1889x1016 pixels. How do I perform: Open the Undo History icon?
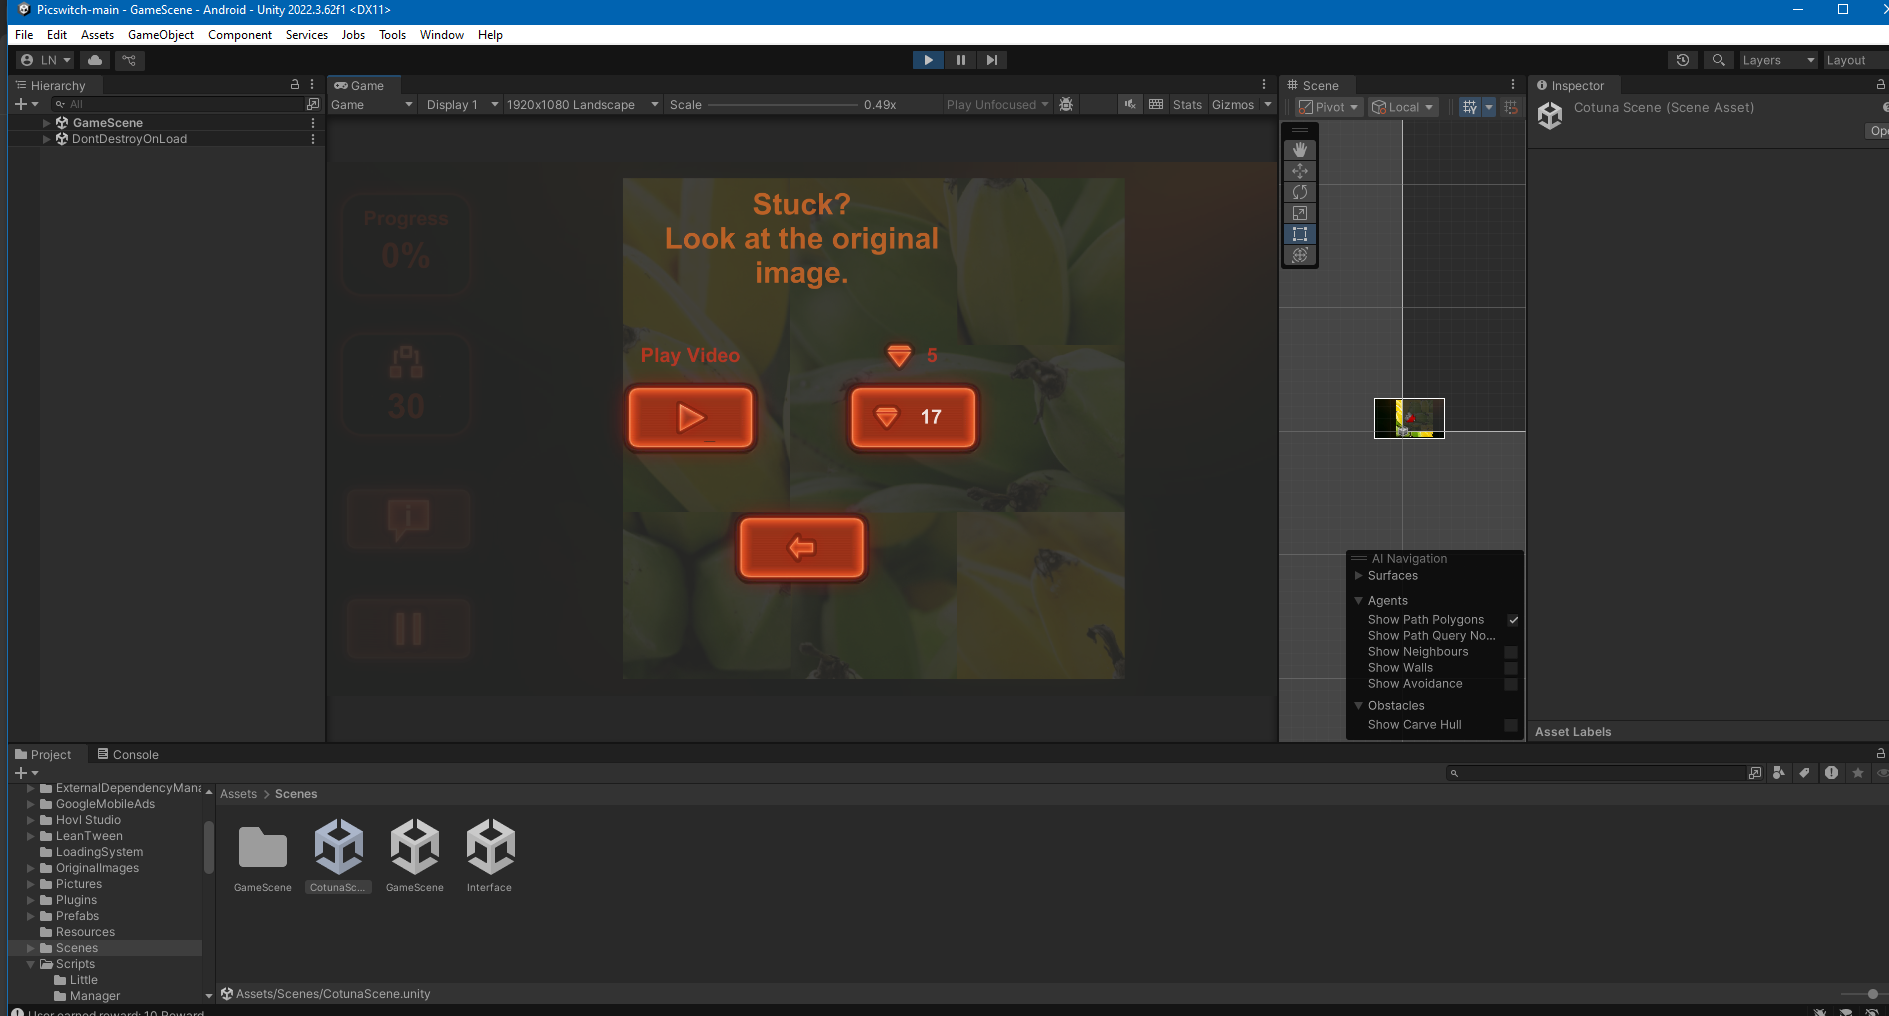1683,60
